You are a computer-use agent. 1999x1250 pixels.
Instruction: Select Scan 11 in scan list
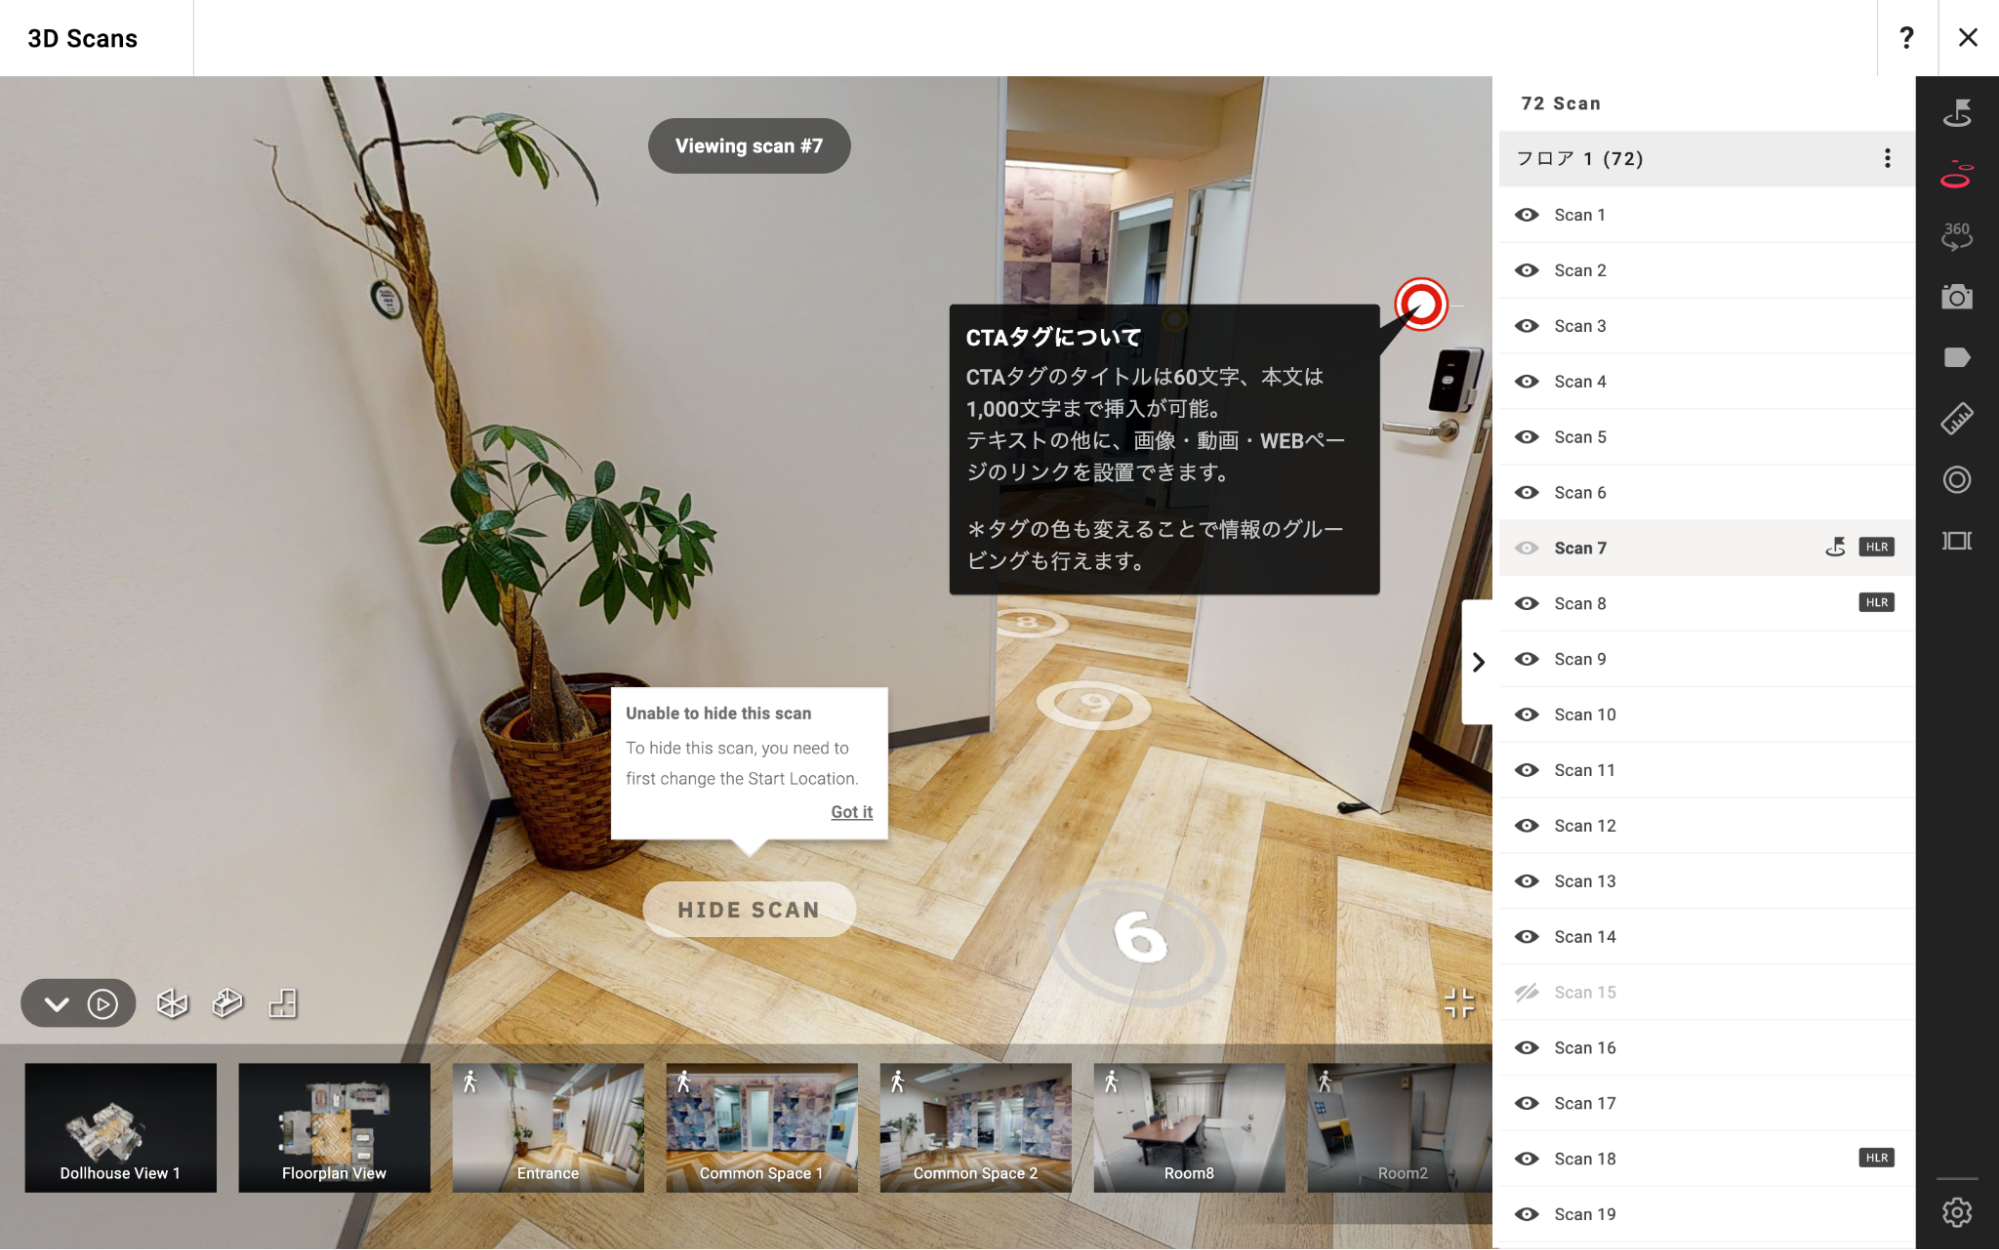(1705, 770)
